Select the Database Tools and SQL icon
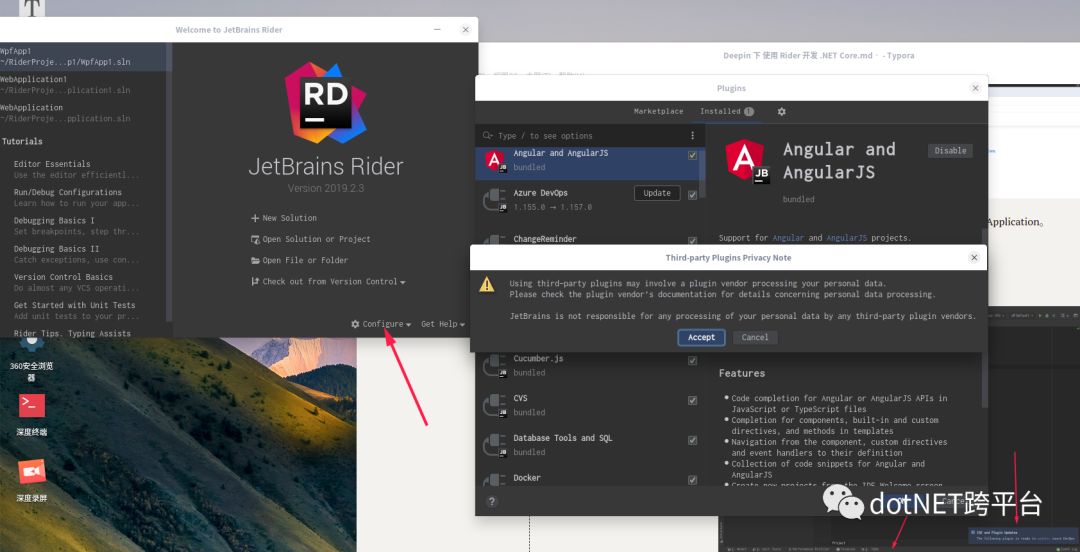Image resolution: width=1080 pixels, height=552 pixels. click(x=495, y=445)
